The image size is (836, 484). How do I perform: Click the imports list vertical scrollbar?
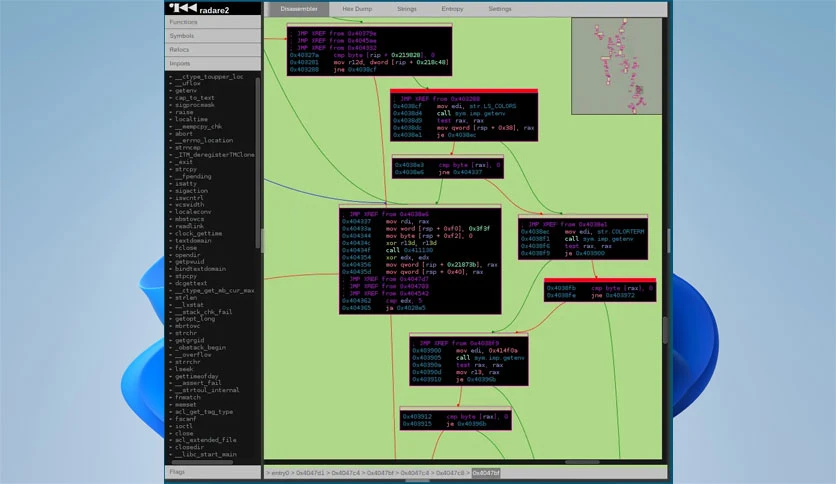point(258,163)
